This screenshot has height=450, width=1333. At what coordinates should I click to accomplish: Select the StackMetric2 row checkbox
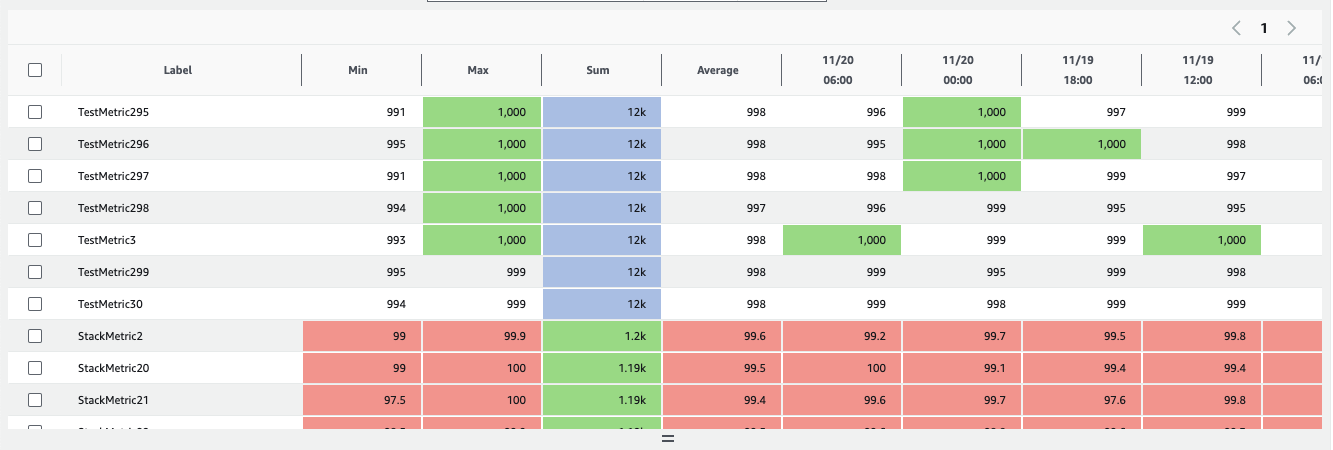35,336
